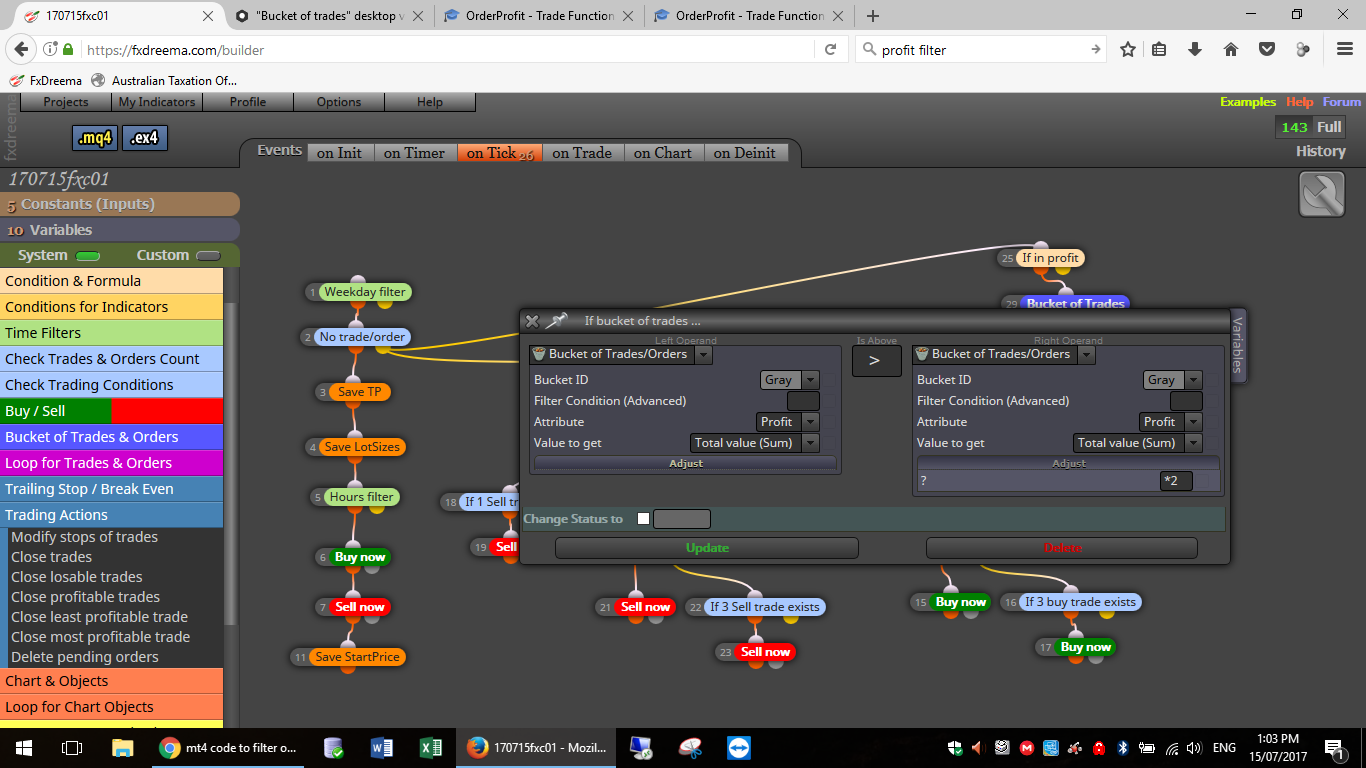The width and height of the screenshot is (1366, 768).
Task: Open the Profile menu
Action: 248,102
